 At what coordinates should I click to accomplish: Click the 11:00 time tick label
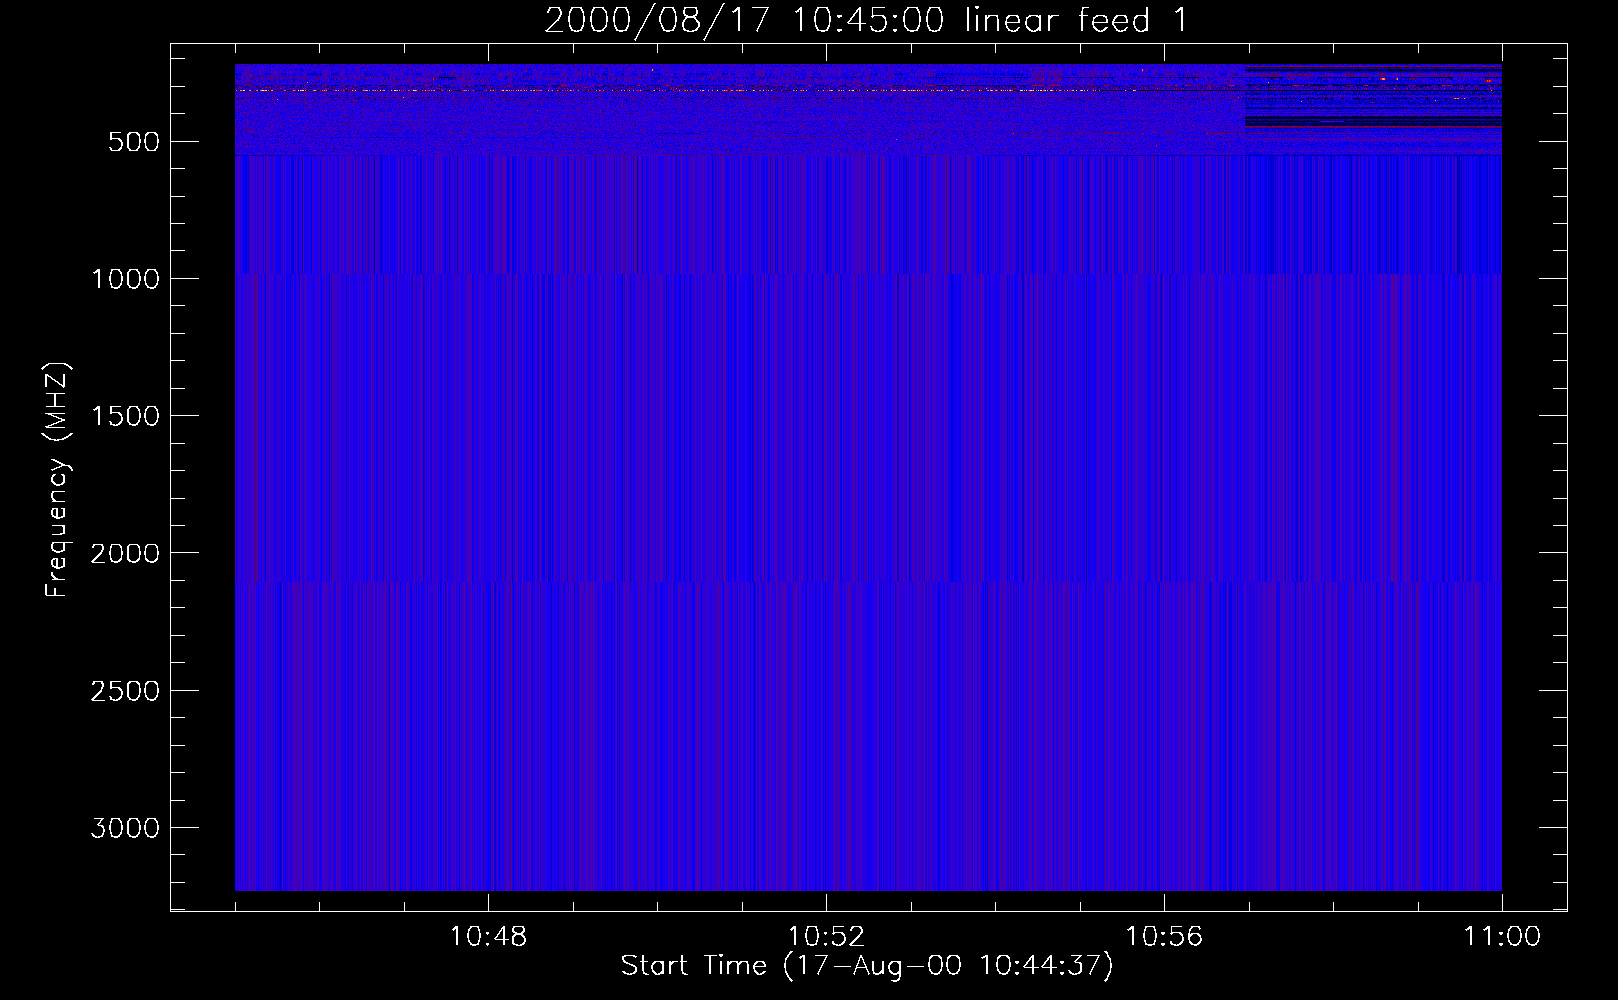point(1502,937)
